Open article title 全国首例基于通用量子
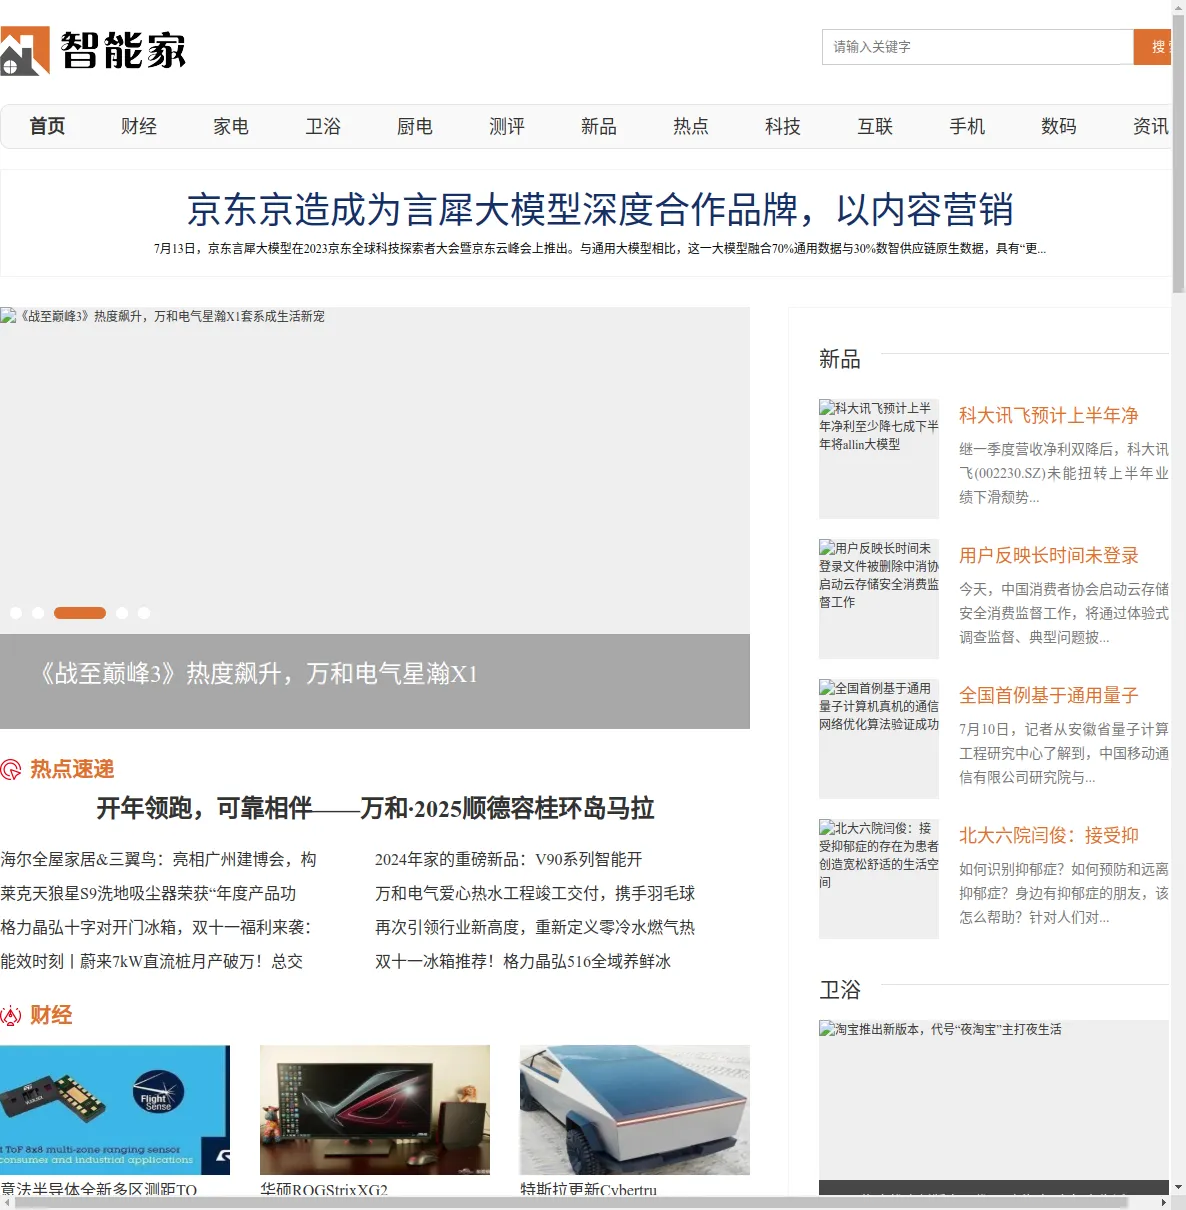Image resolution: width=1186 pixels, height=1210 pixels. click(x=1049, y=696)
